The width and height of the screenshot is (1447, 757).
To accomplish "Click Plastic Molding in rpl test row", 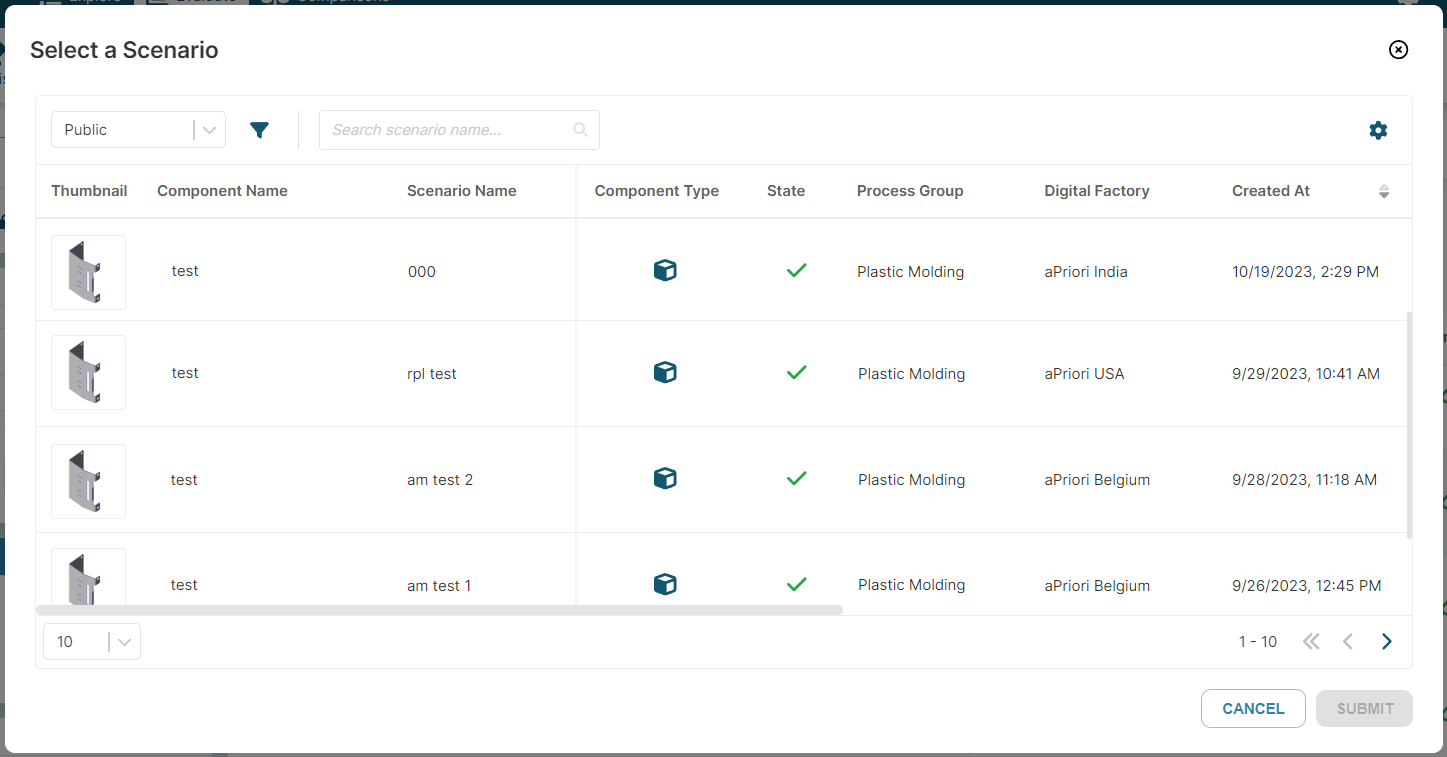I will point(912,374).
